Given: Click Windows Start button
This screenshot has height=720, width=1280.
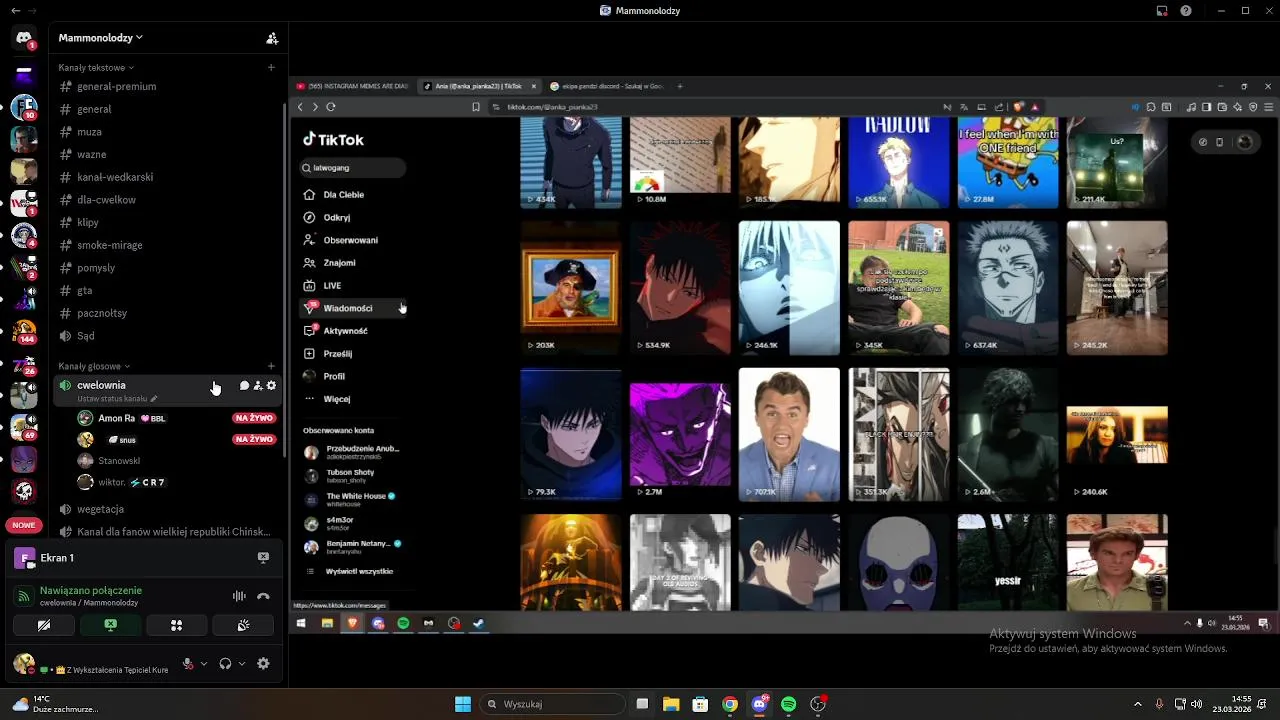Looking at the screenshot, I should tap(463, 704).
